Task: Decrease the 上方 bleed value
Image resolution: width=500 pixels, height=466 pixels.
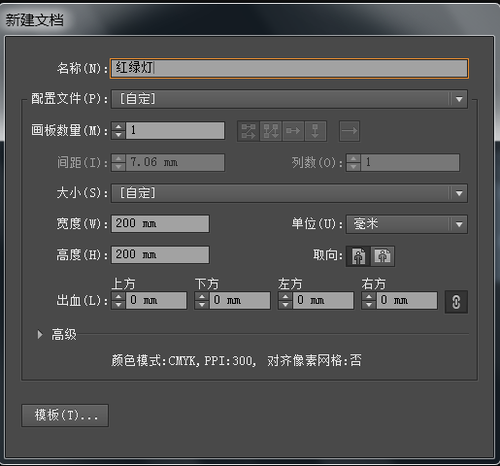Action: coord(118,305)
